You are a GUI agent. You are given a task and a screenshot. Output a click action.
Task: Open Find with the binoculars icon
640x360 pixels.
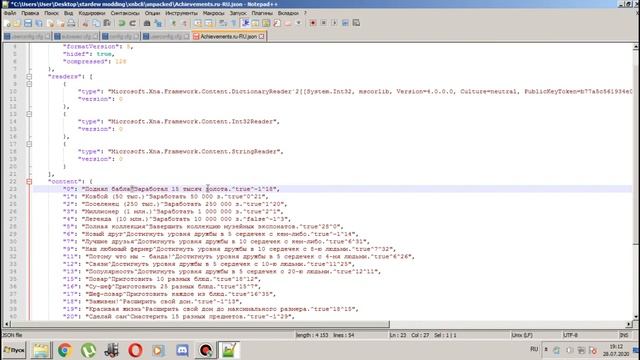pyautogui.click(x=147, y=23)
